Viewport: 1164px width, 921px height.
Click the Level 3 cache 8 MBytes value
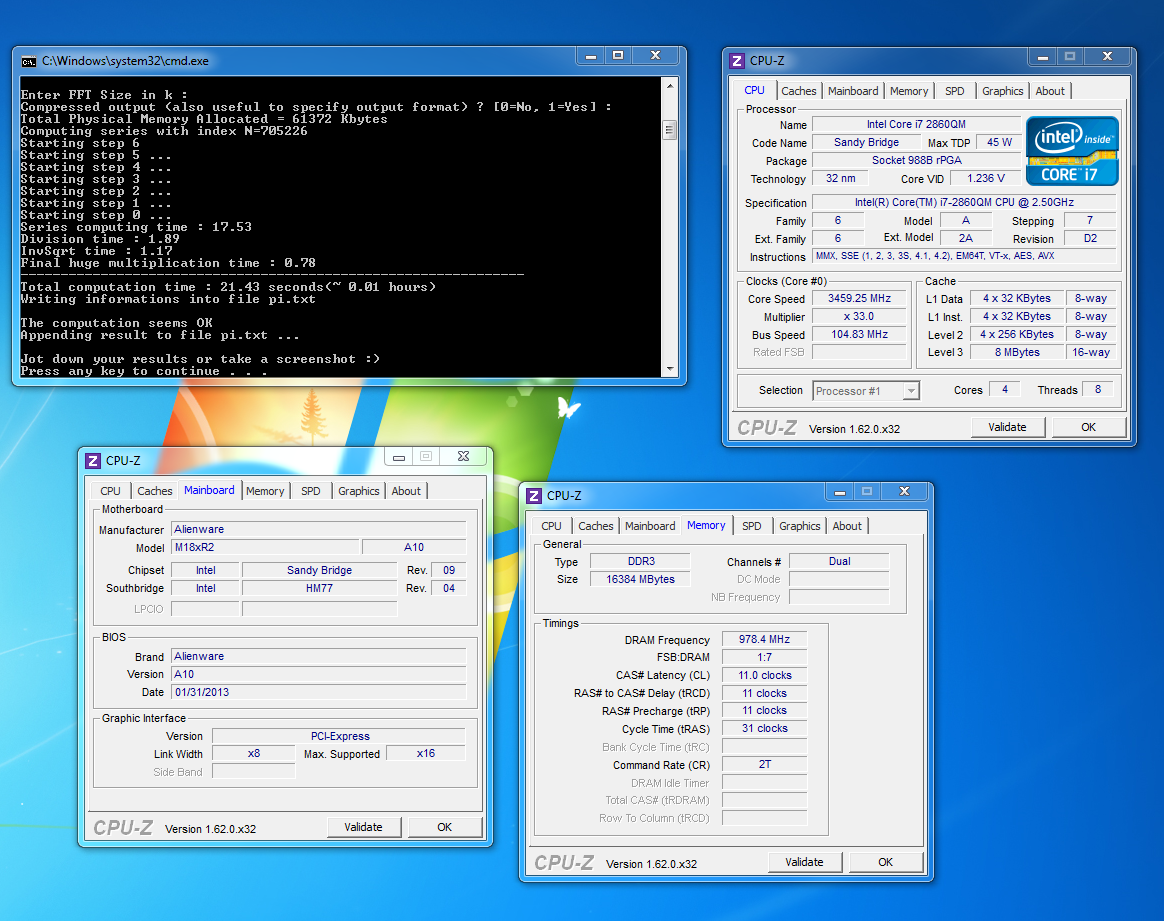click(1017, 353)
